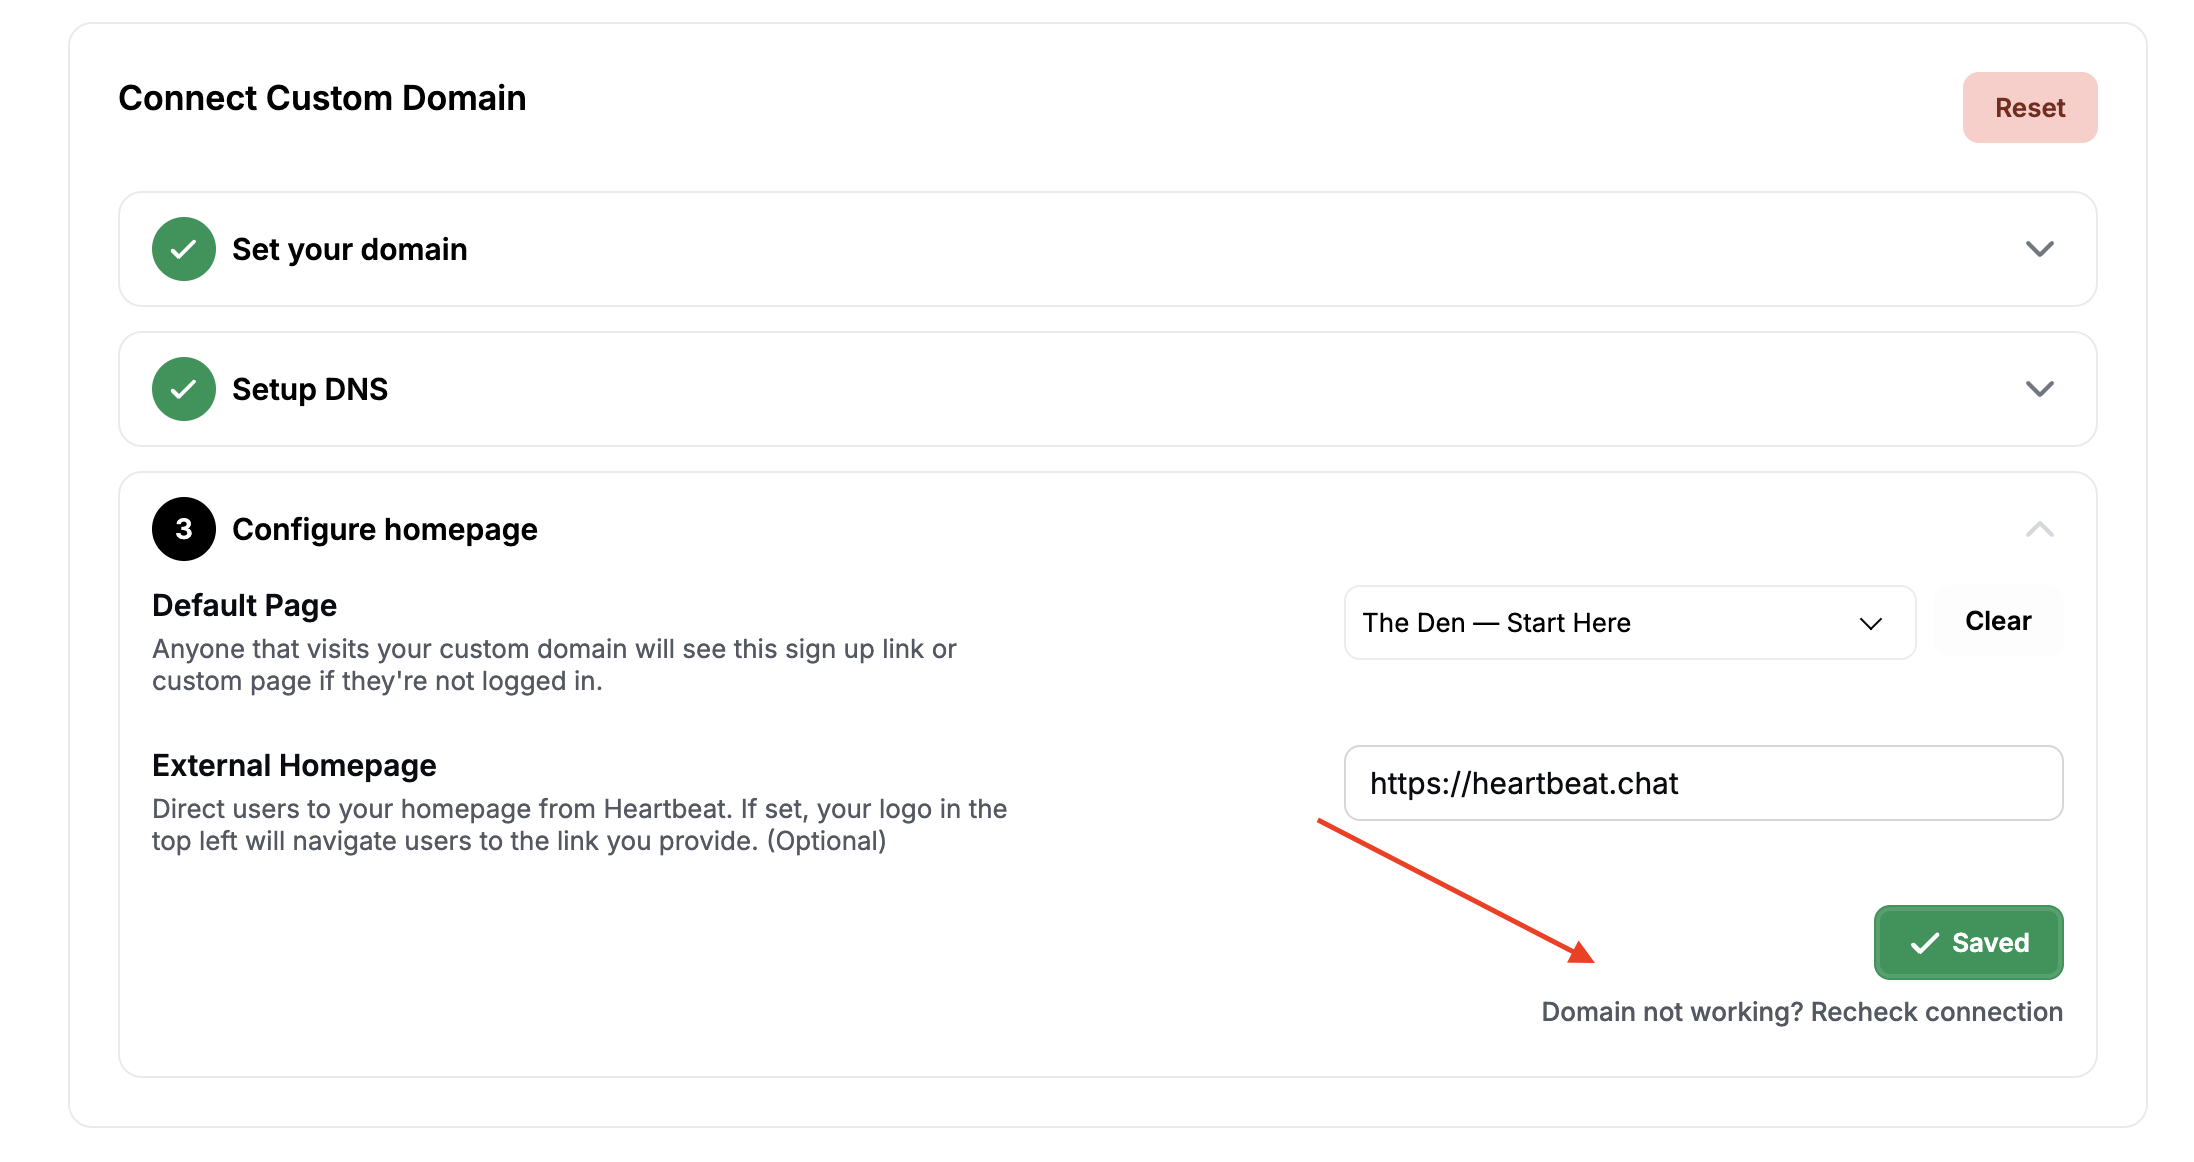Screen dimensions: 2194x1162
Task: Click the green checkmark beside Set your domain
Action: point(184,249)
